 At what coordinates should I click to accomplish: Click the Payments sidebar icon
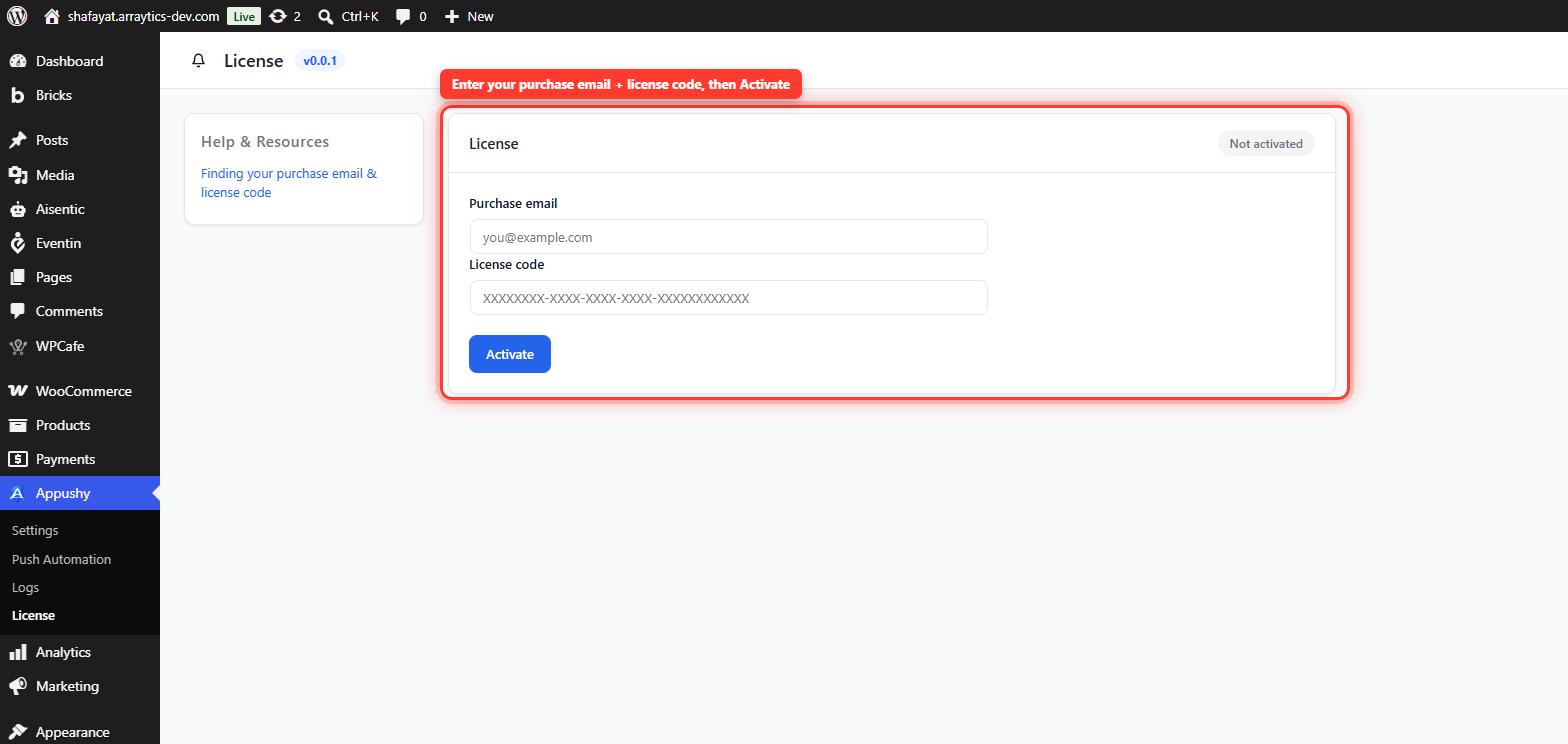[18, 459]
